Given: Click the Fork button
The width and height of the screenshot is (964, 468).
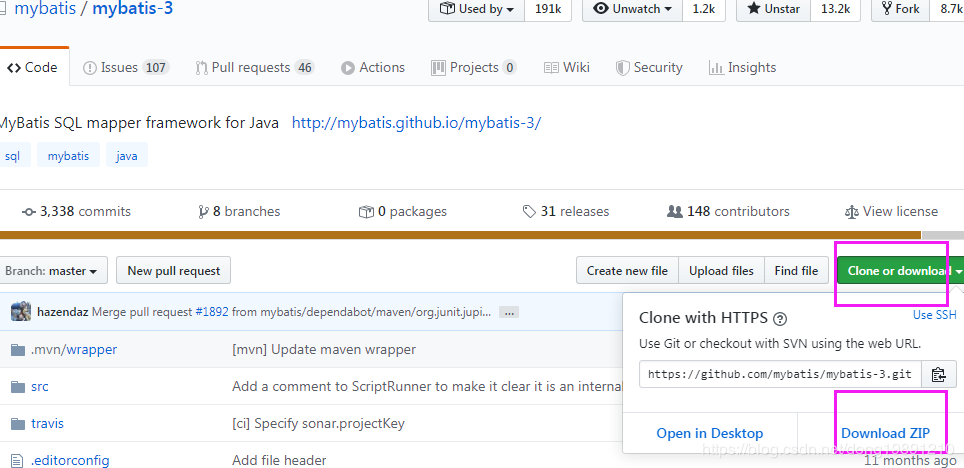Looking at the screenshot, I should [900, 9].
